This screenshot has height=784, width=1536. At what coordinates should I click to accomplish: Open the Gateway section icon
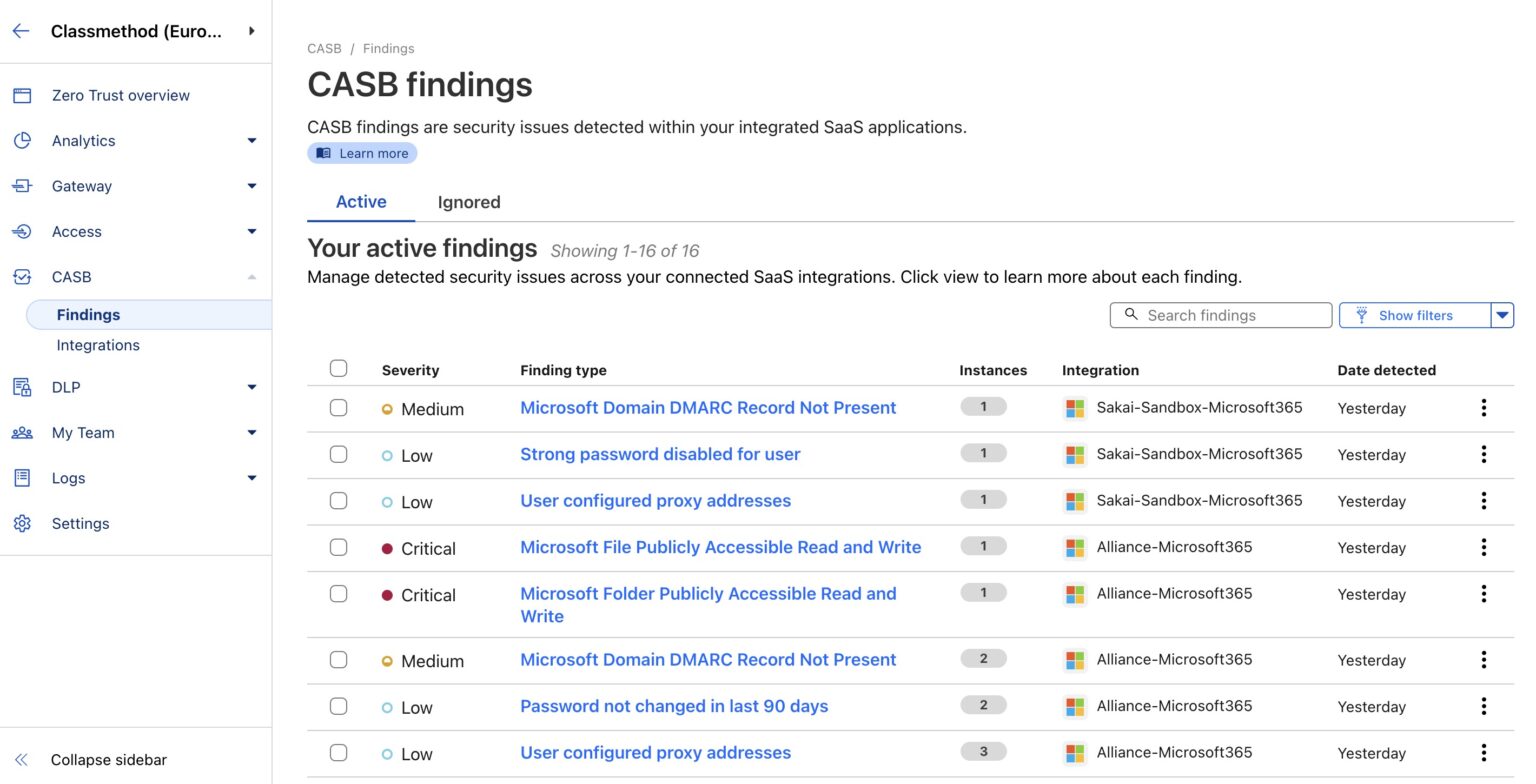pyautogui.click(x=22, y=186)
